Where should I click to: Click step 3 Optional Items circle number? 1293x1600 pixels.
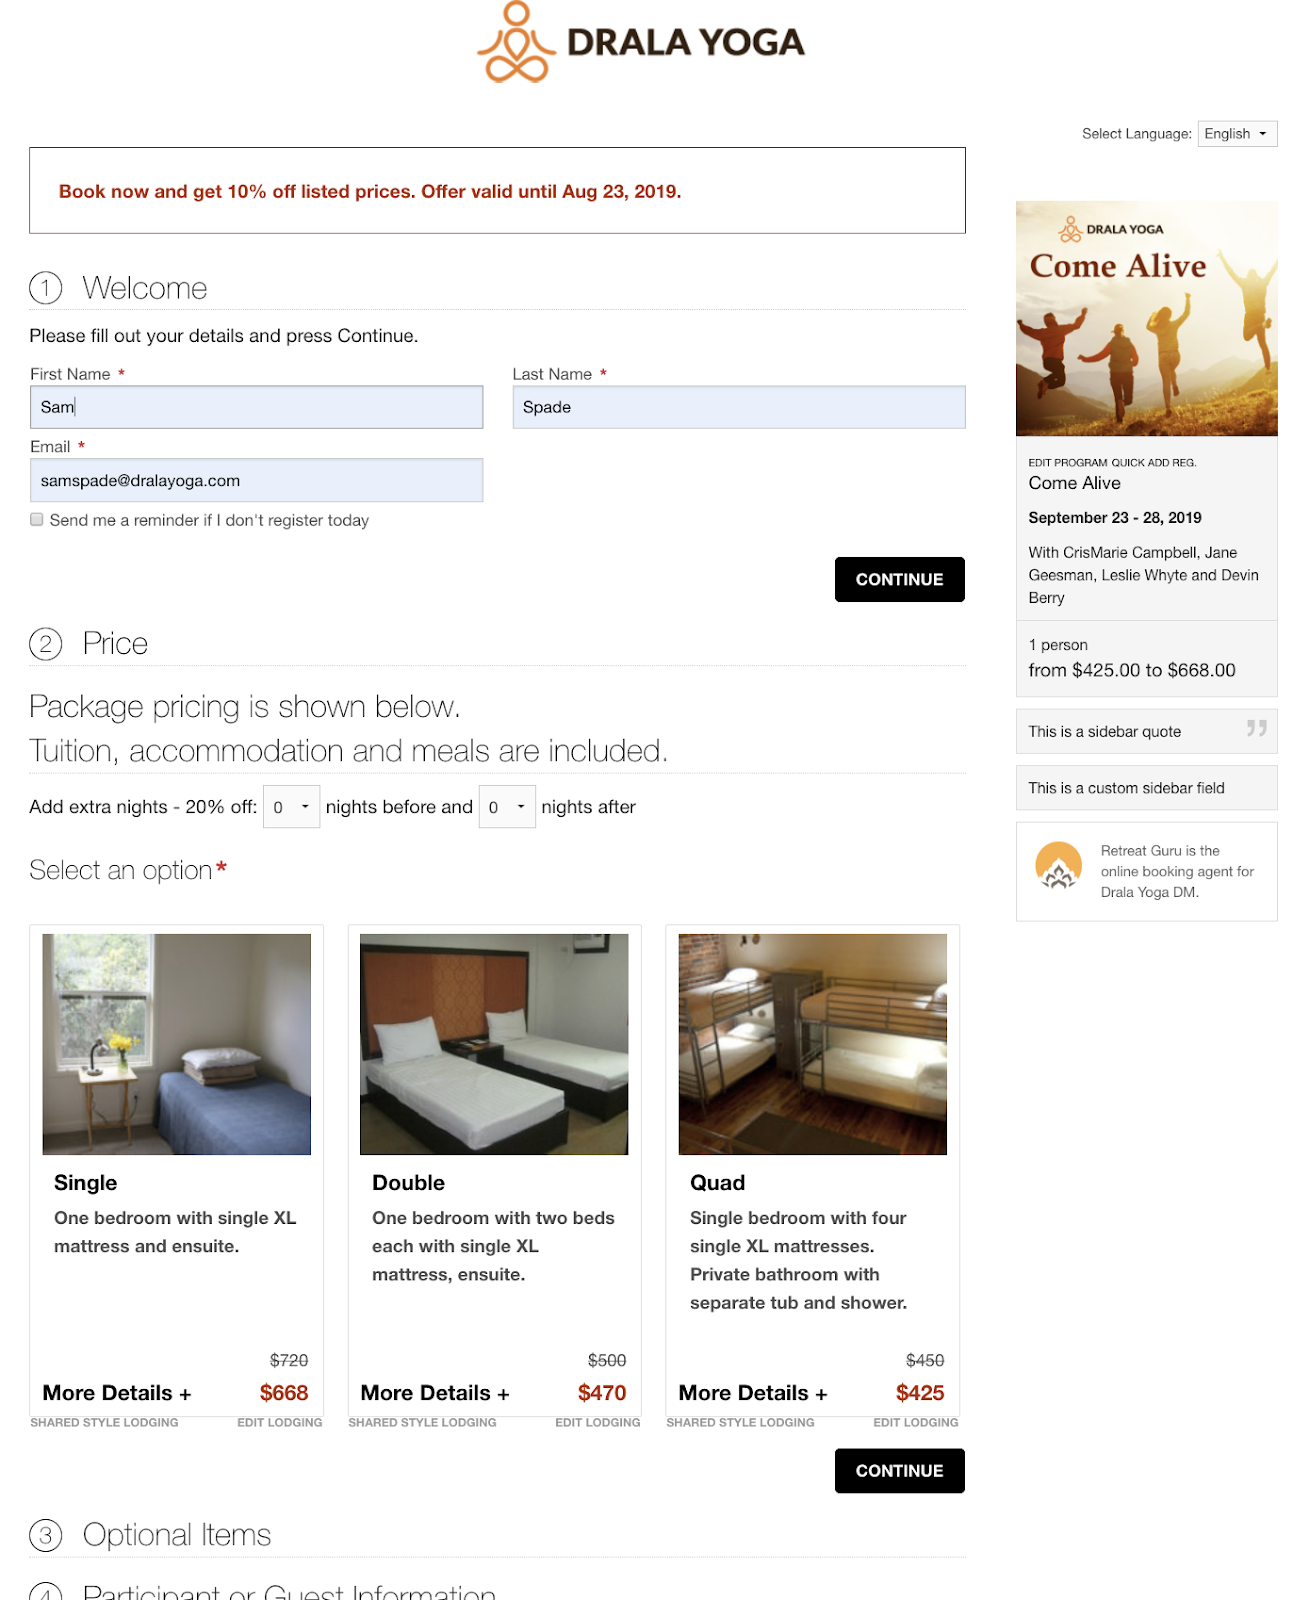(x=46, y=1535)
